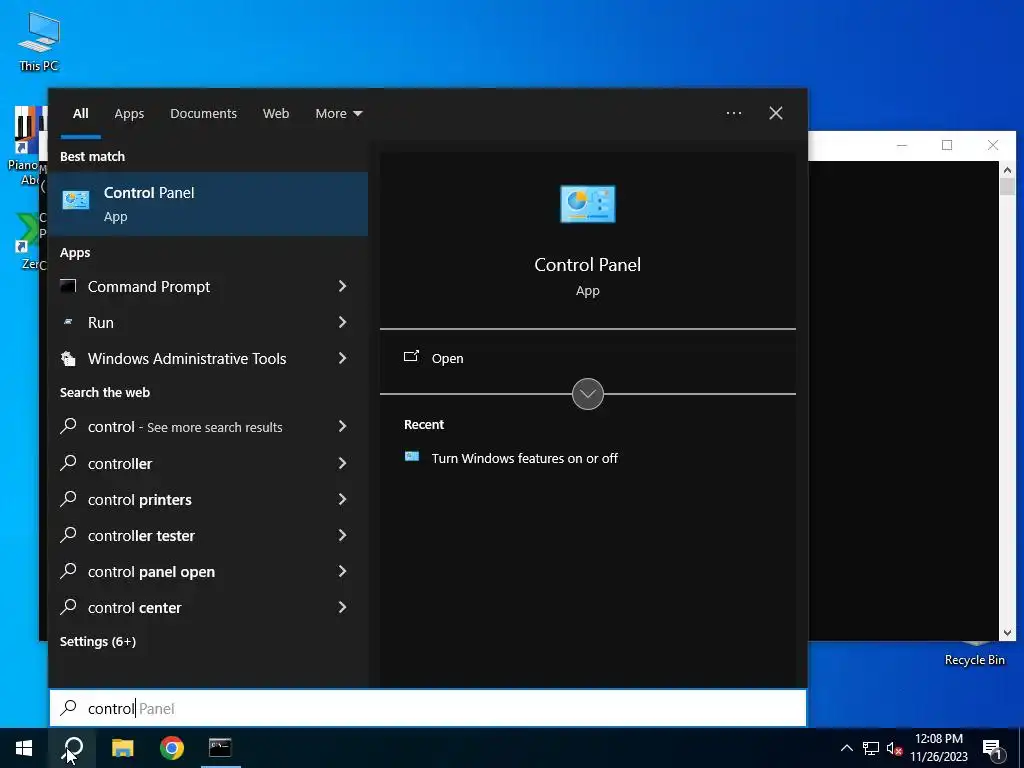Click the search box magnifier icon
Viewport: 1024px width, 768px height.
[69, 708]
